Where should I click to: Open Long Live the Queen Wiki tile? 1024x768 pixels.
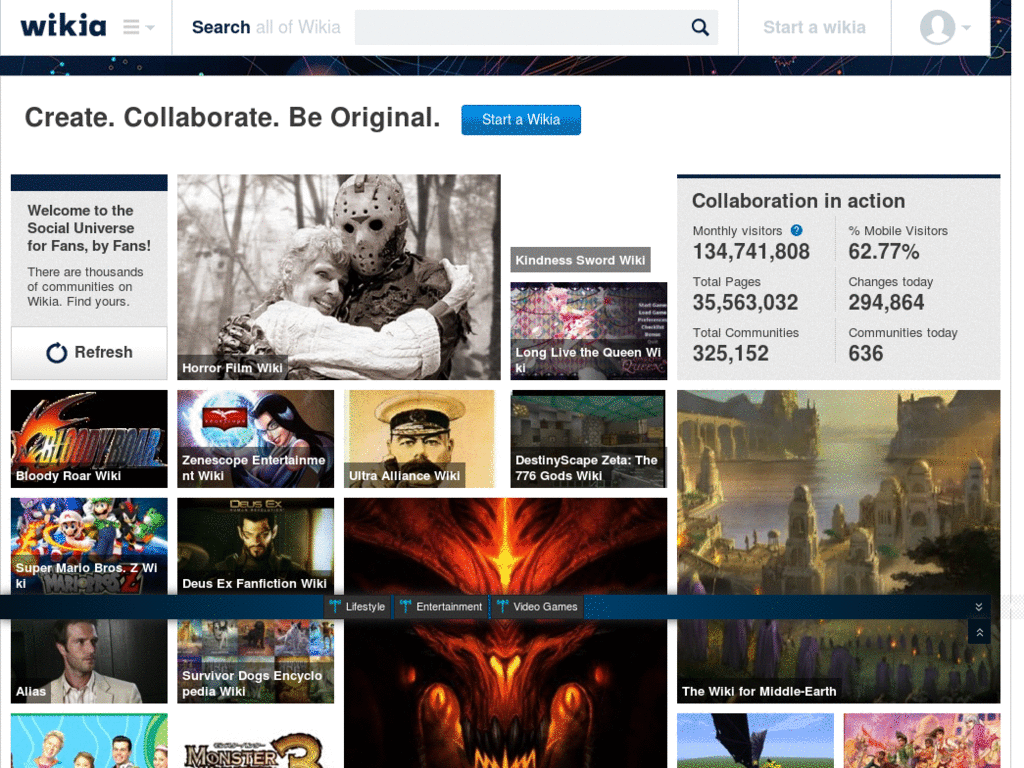click(x=588, y=331)
